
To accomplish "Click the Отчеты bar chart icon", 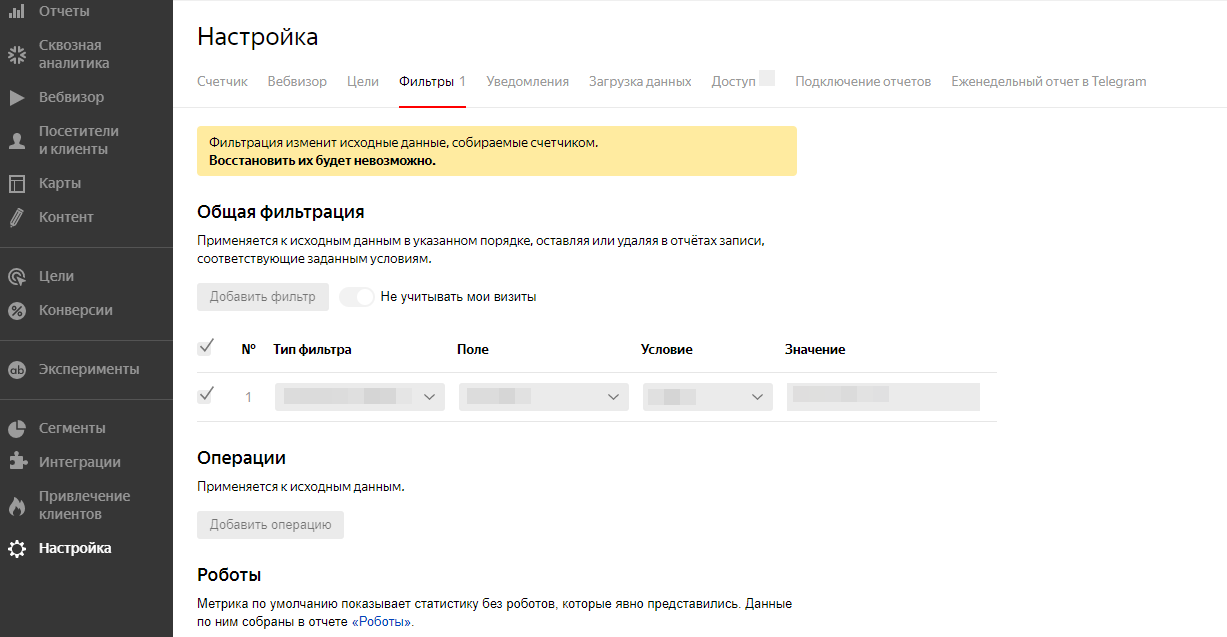I will (x=17, y=12).
